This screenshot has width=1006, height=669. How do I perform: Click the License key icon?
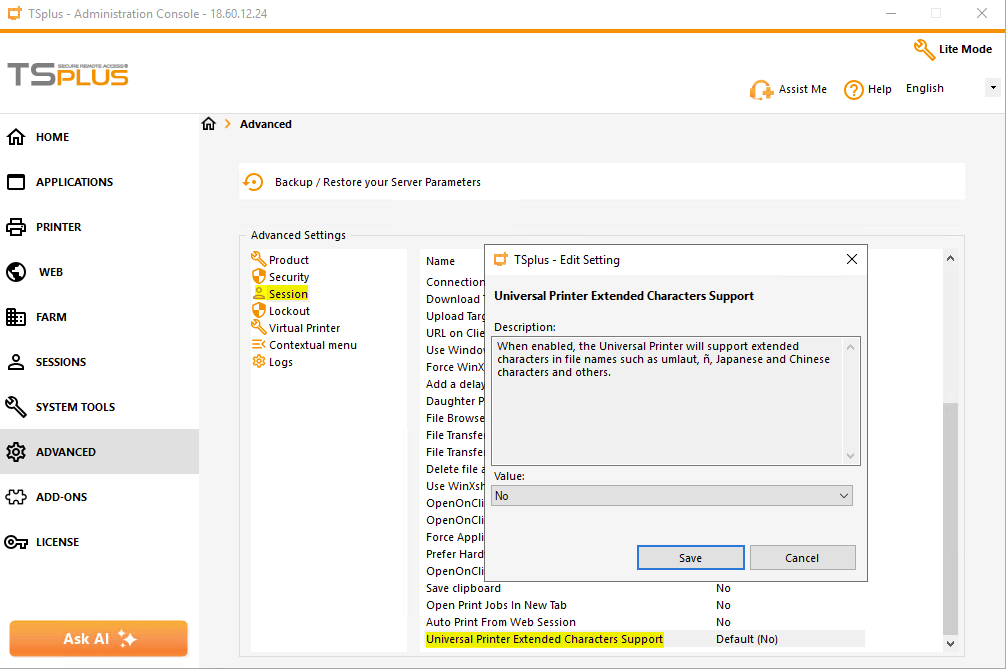pyautogui.click(x=16, y=542)
